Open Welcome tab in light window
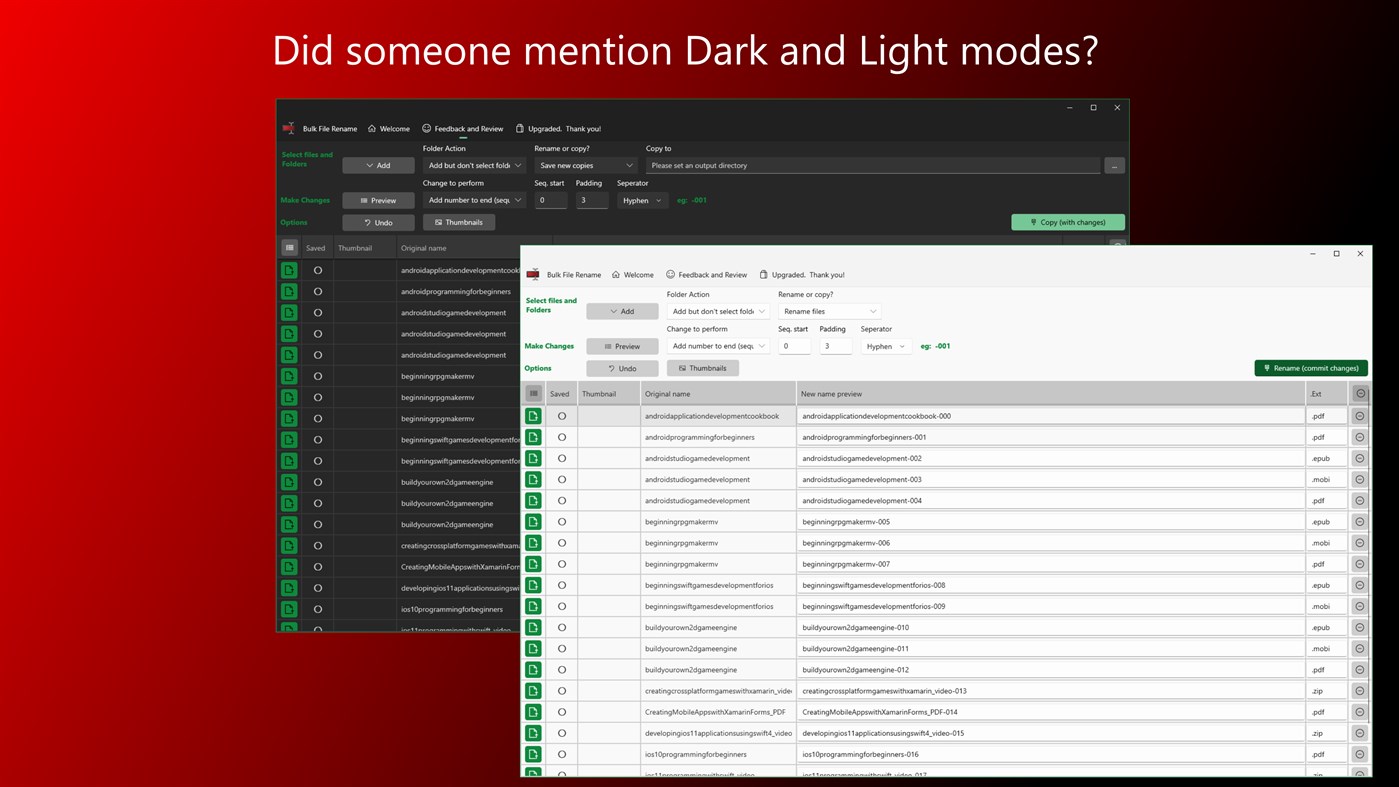Image resolution: width=1399 pixels, height=787 pixels. click(632, 274)
